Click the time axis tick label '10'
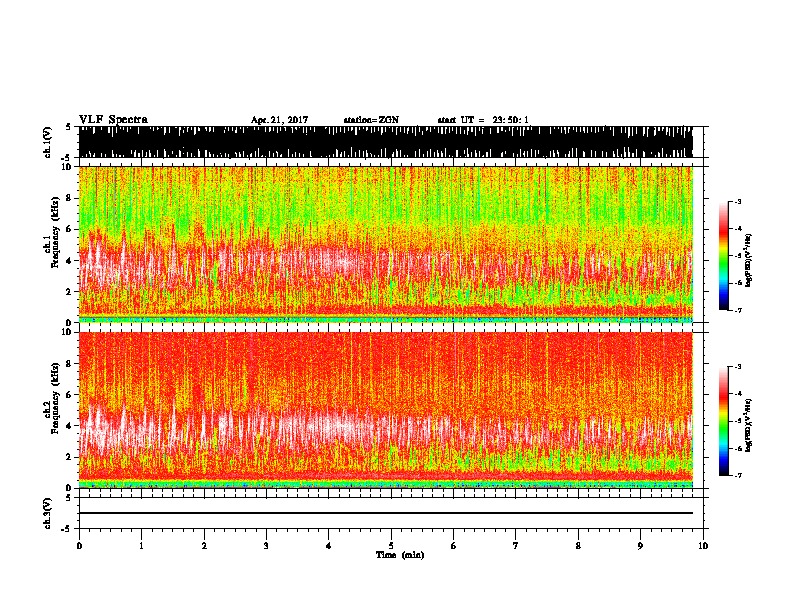The height and width of the screenshot is (612, 792). [703, 546]
